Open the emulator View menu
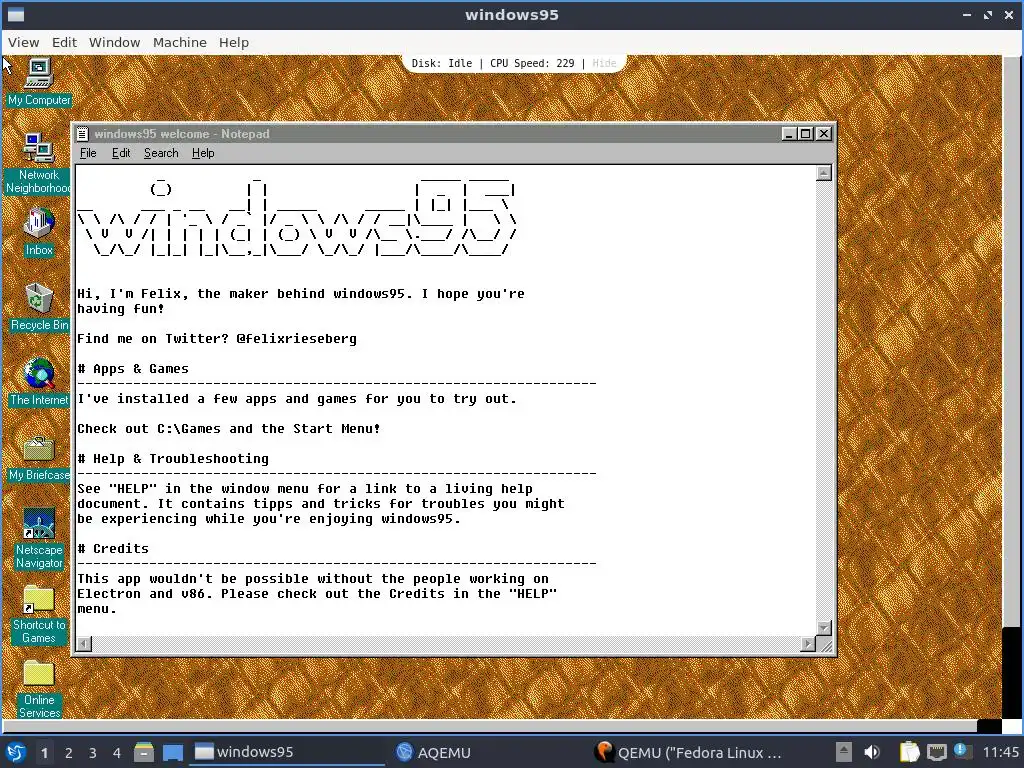1024x768 pixels. click(x=24, y=42)
